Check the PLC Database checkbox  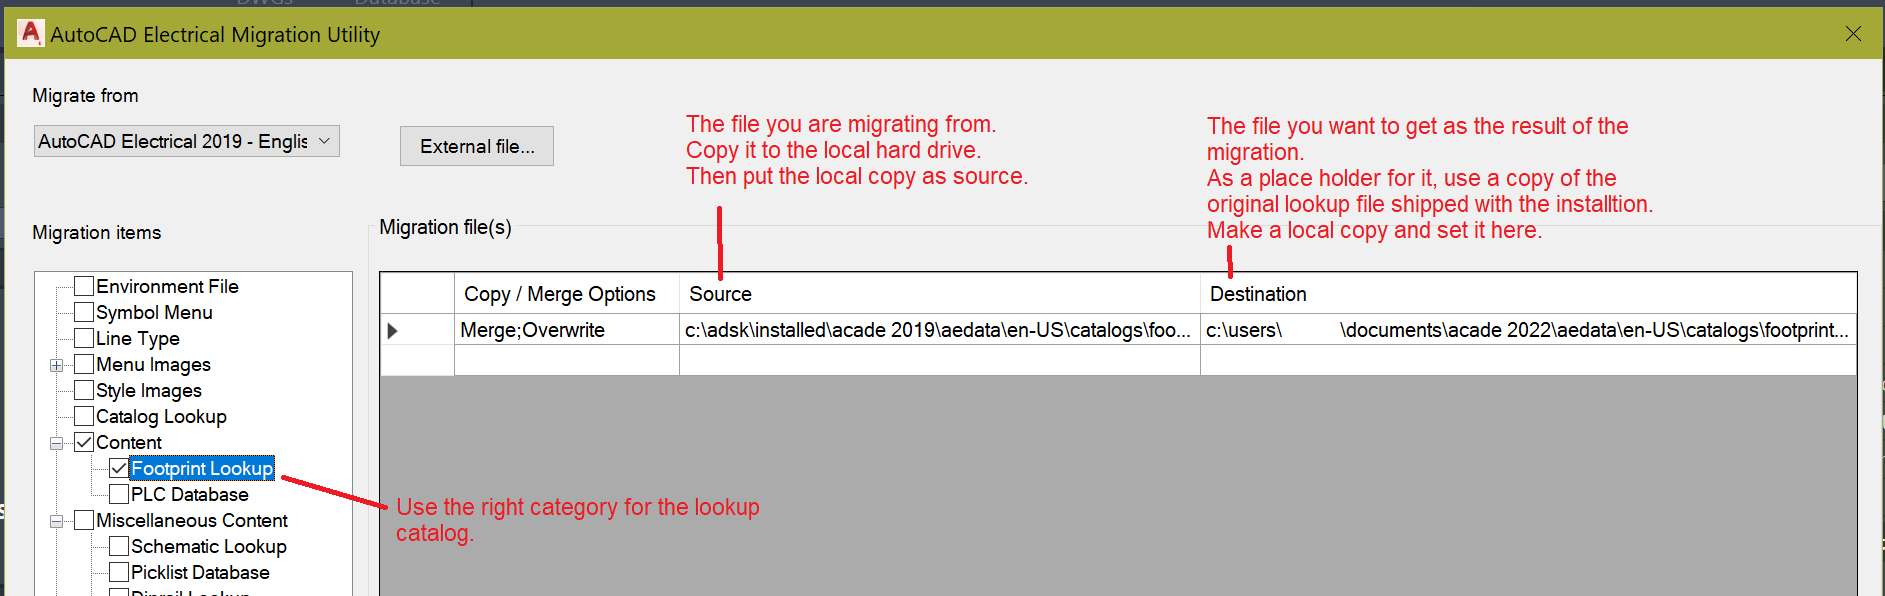119,494
